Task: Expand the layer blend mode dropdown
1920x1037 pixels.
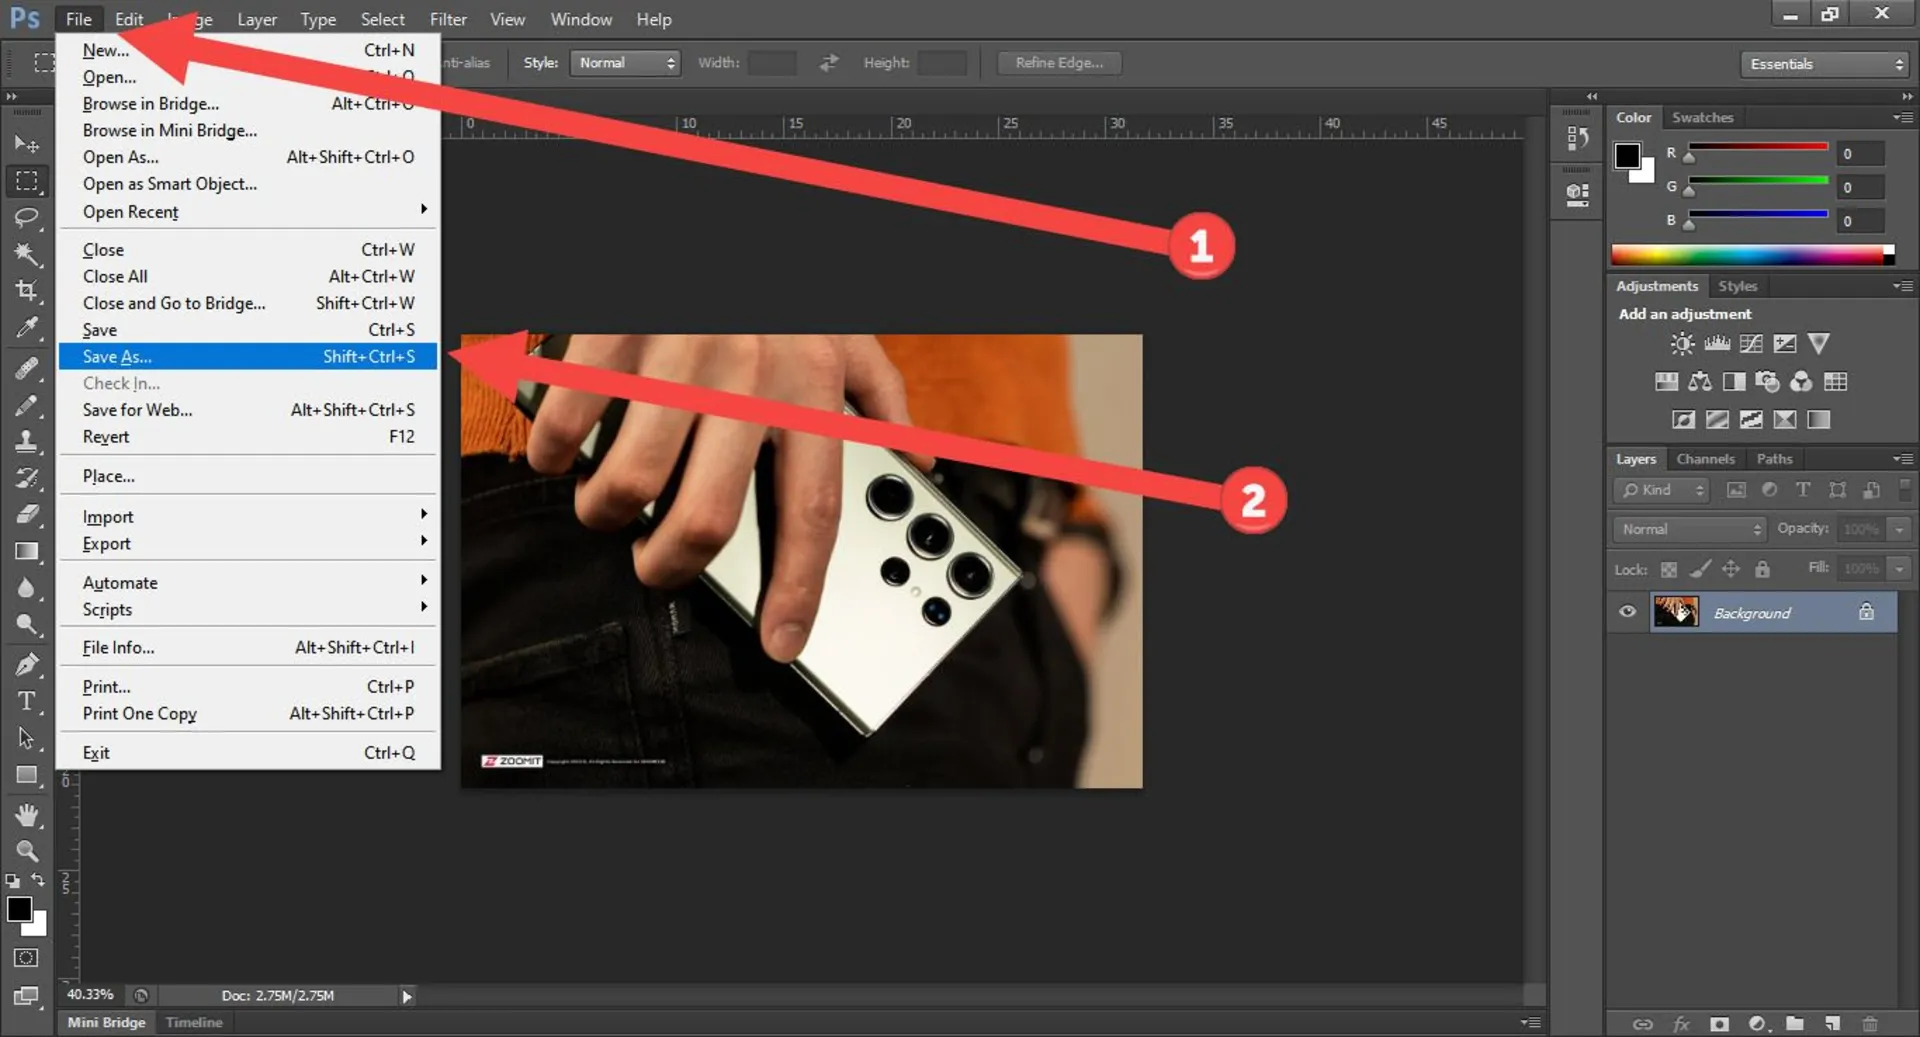Action: (x=1690, y=529)
